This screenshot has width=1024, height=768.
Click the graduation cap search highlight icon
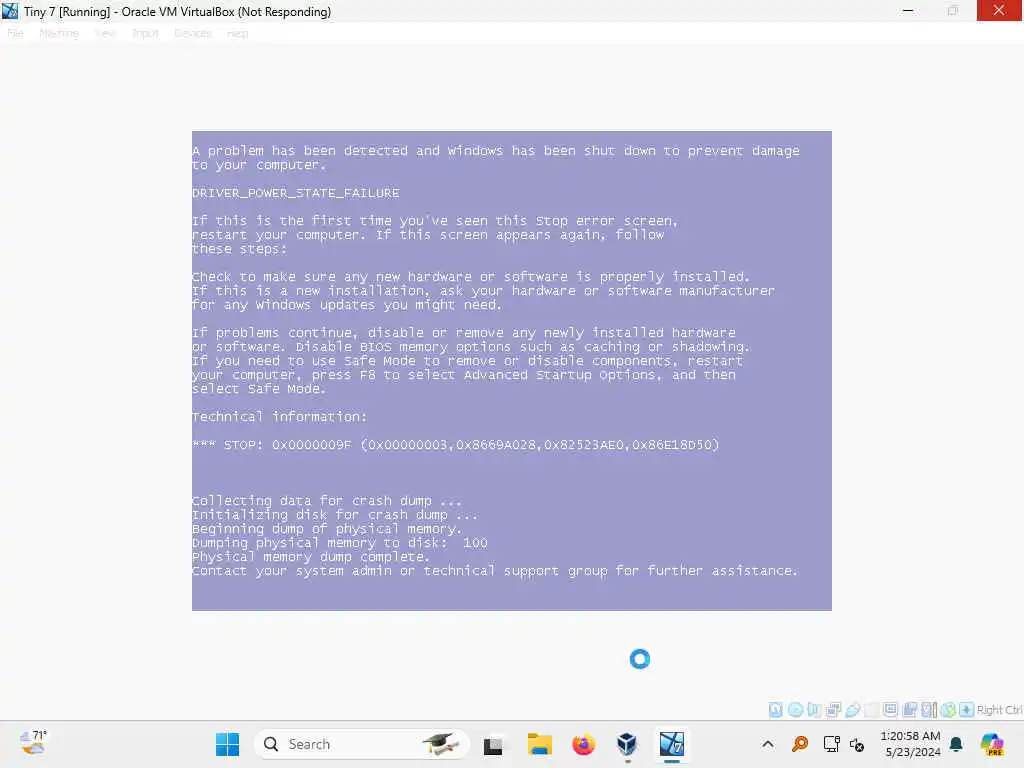(x=441, y=744)
